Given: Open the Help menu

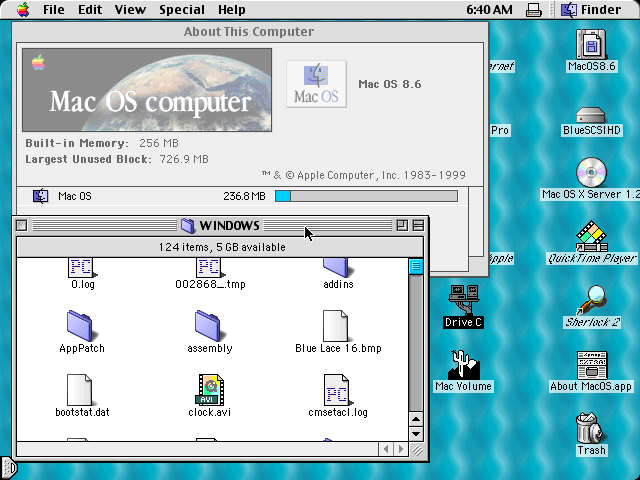Looking at the screenshot, I should [231, 9].
